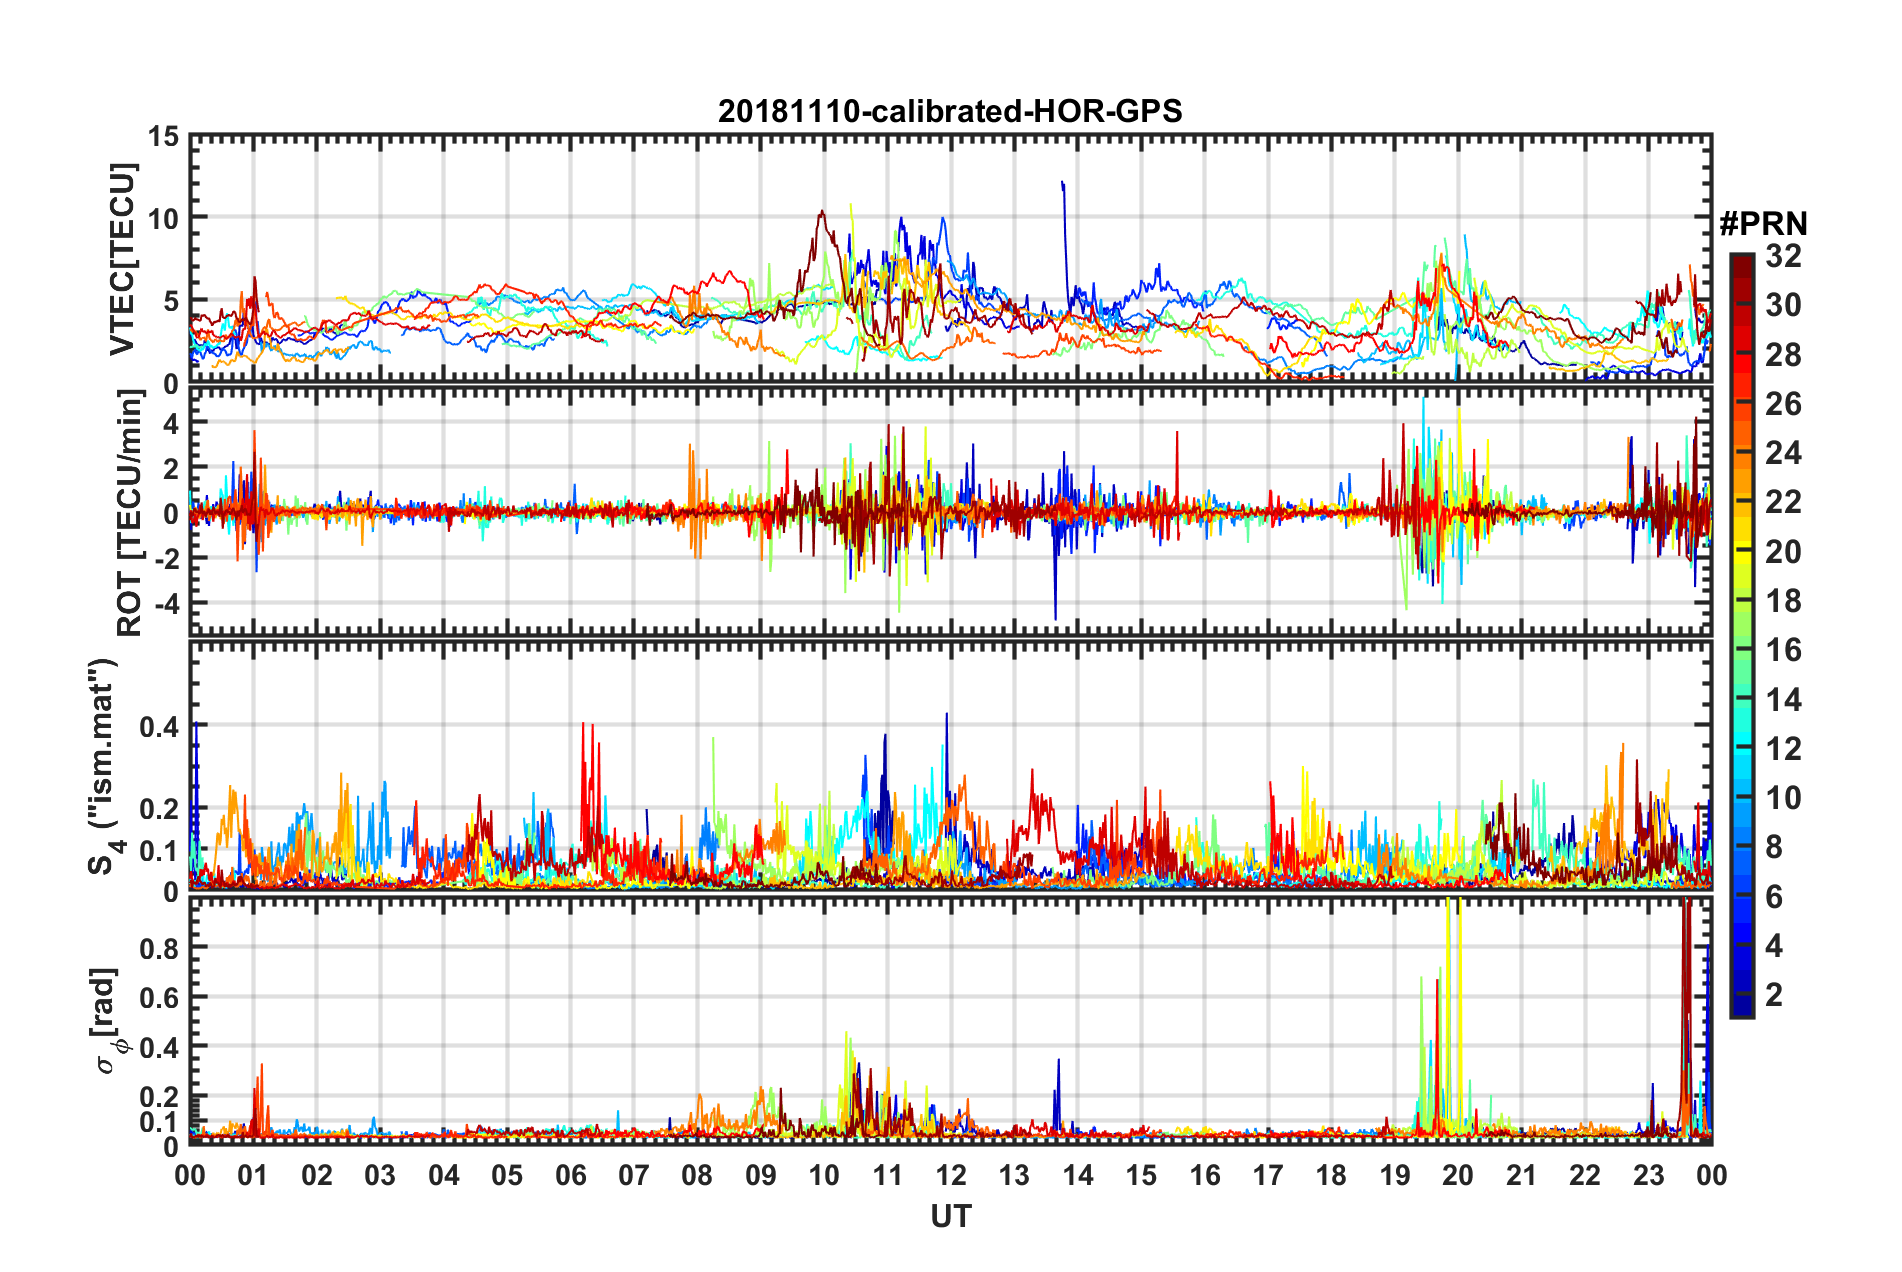Click UT axis tick label 15
Image resolution: width=1902 pixels, height=1272 pixels.
1141,1175
